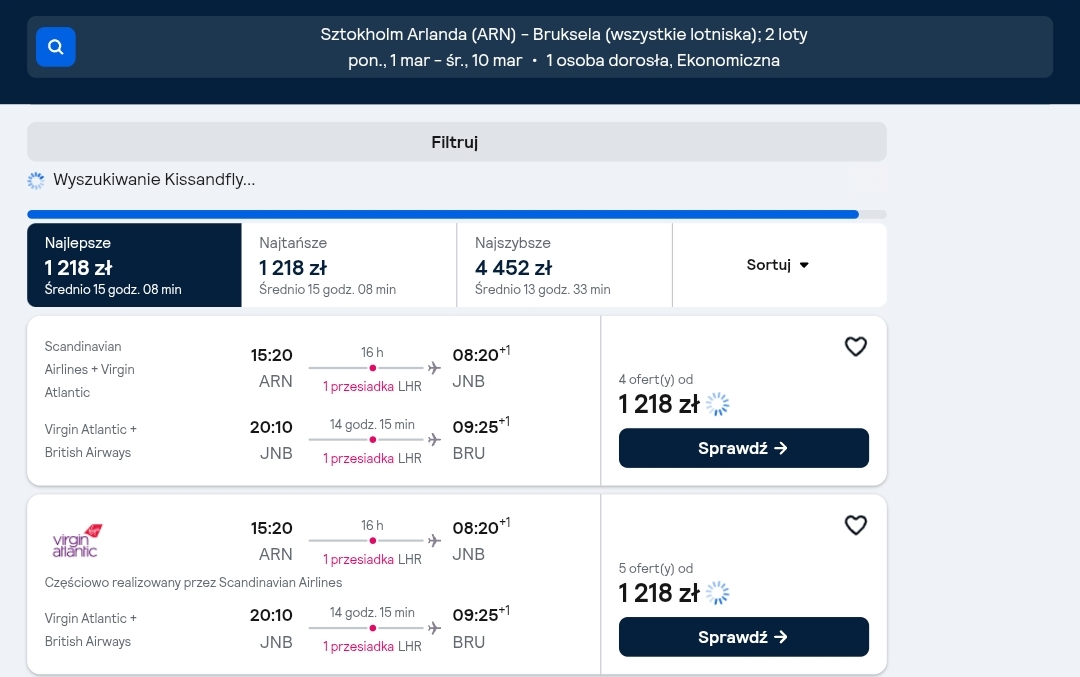Click spinner next to second 1 218 zł price
The width and height of the screenshot is (1080, 677).
(x=718, y=593)
